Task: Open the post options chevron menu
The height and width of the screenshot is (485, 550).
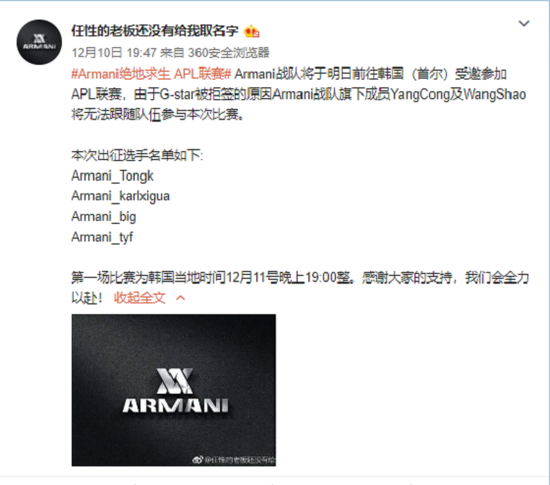Action: pos(524,23)
